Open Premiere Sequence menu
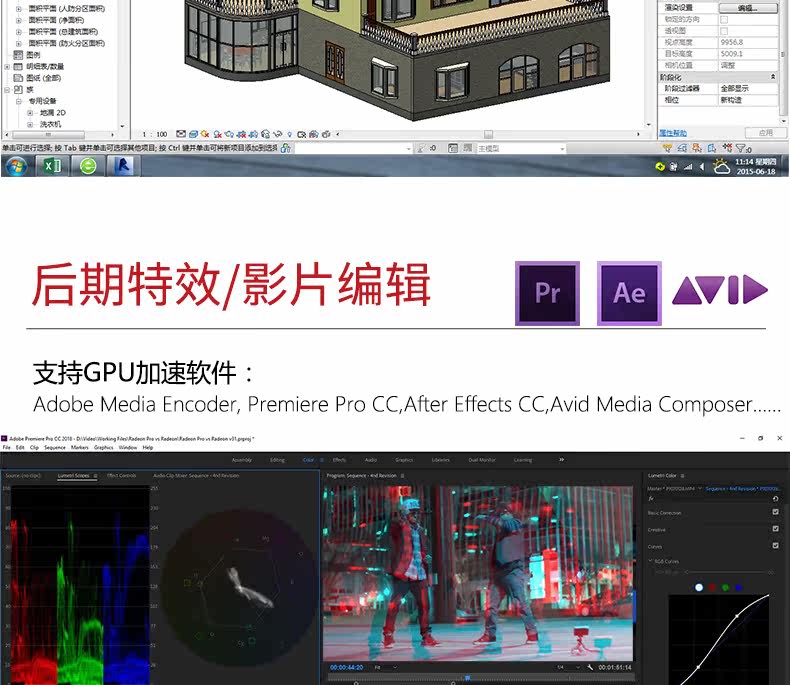The width and height of the screenshot is (790, 685). click(54, 447)
